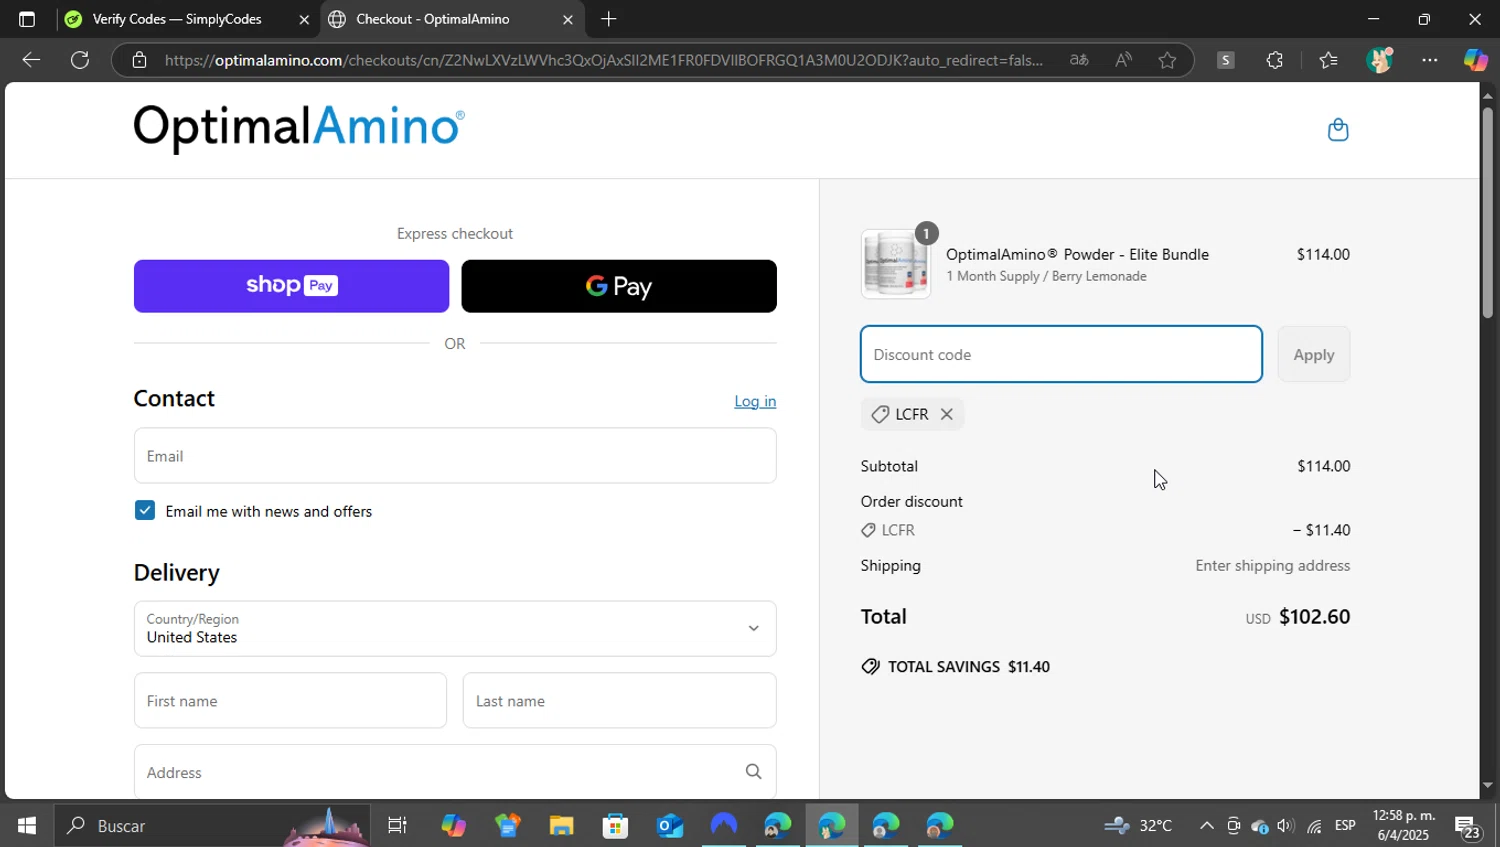Focus the Address input field
1500x847 pixels.
(455, 771)
